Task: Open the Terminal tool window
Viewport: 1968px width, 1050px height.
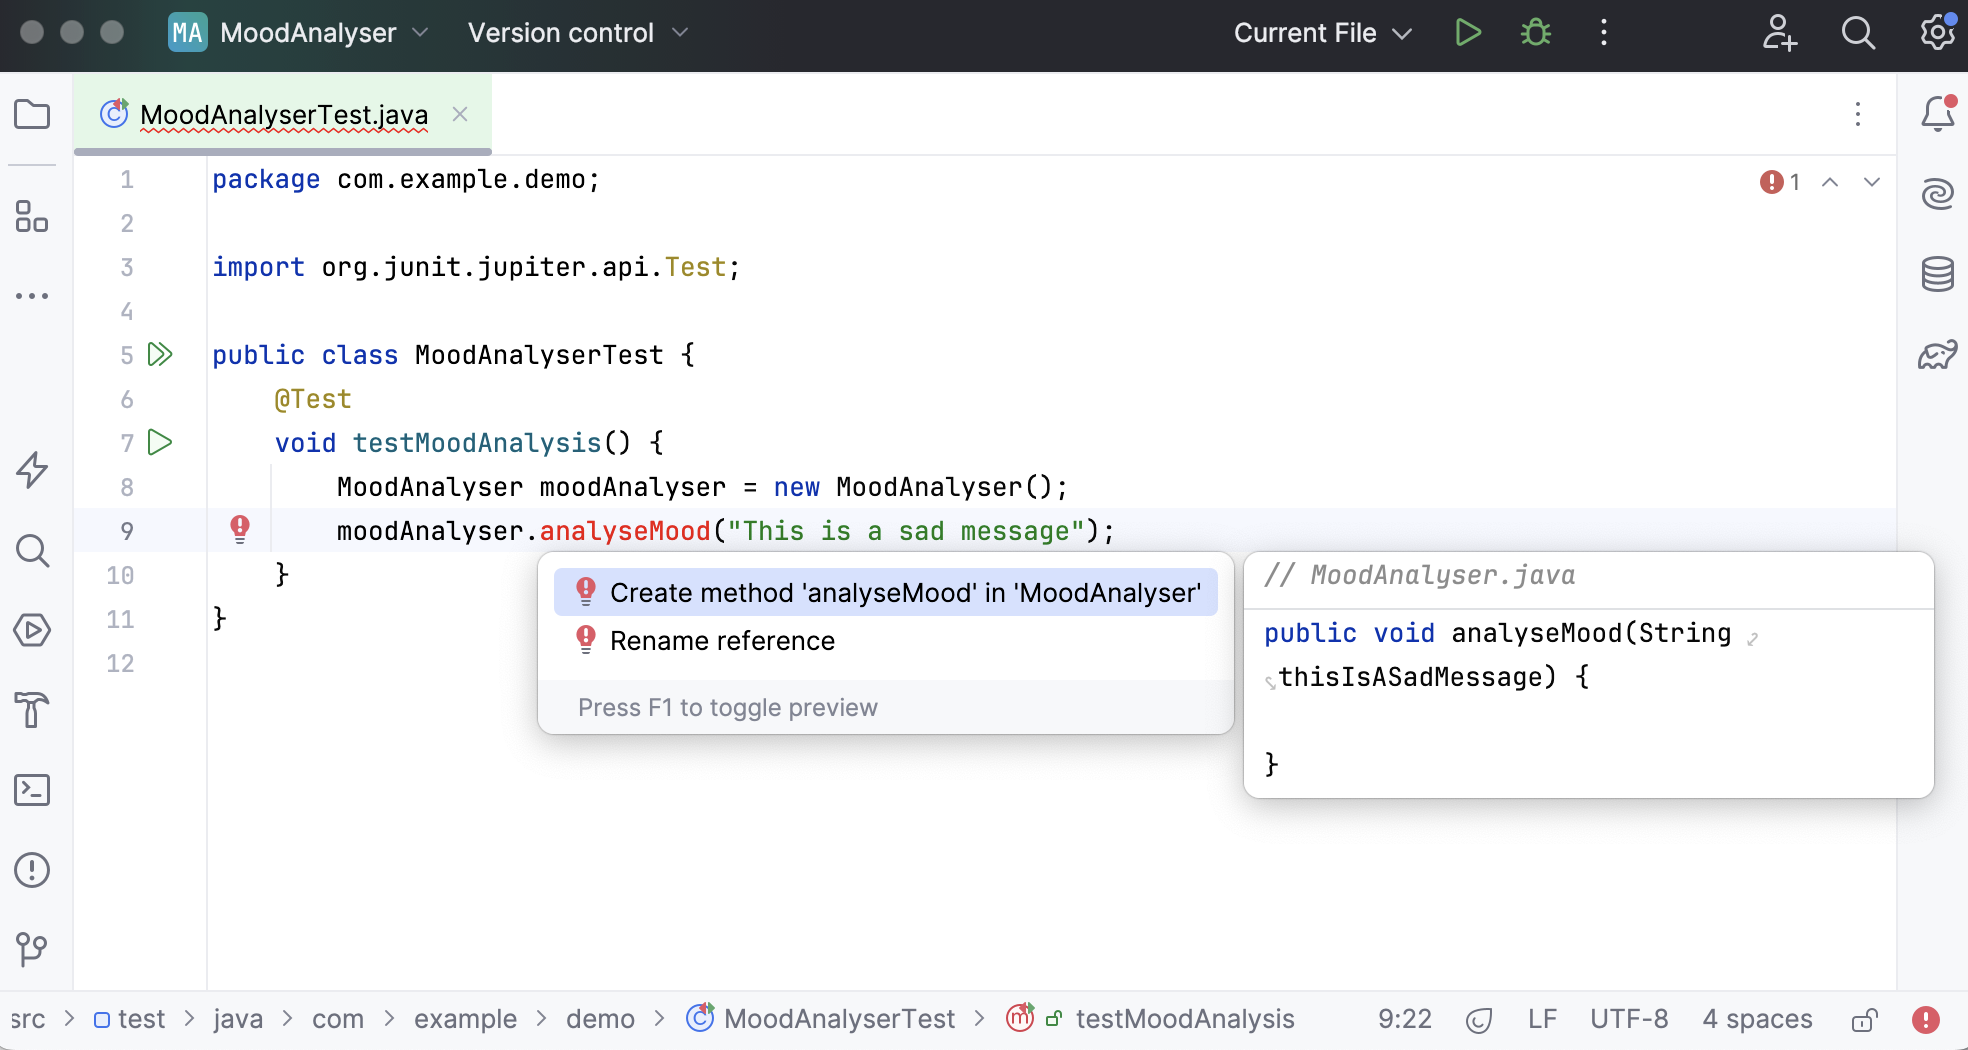Action: pyautogui.click(x=31, y=790)
